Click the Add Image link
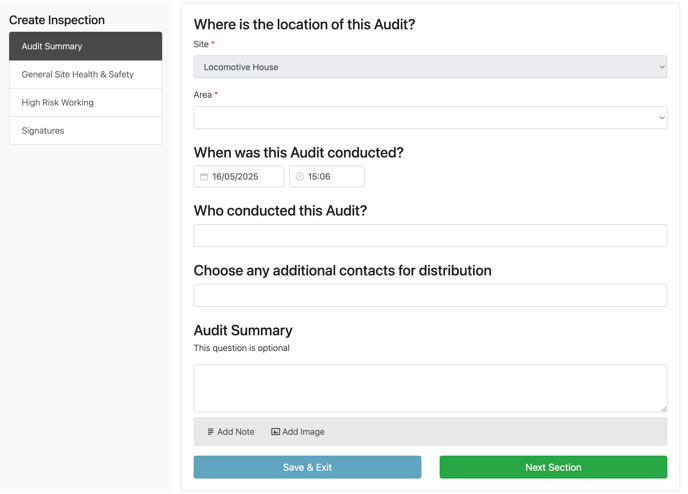This screenshot has height=494, width=688. [298, 432]
